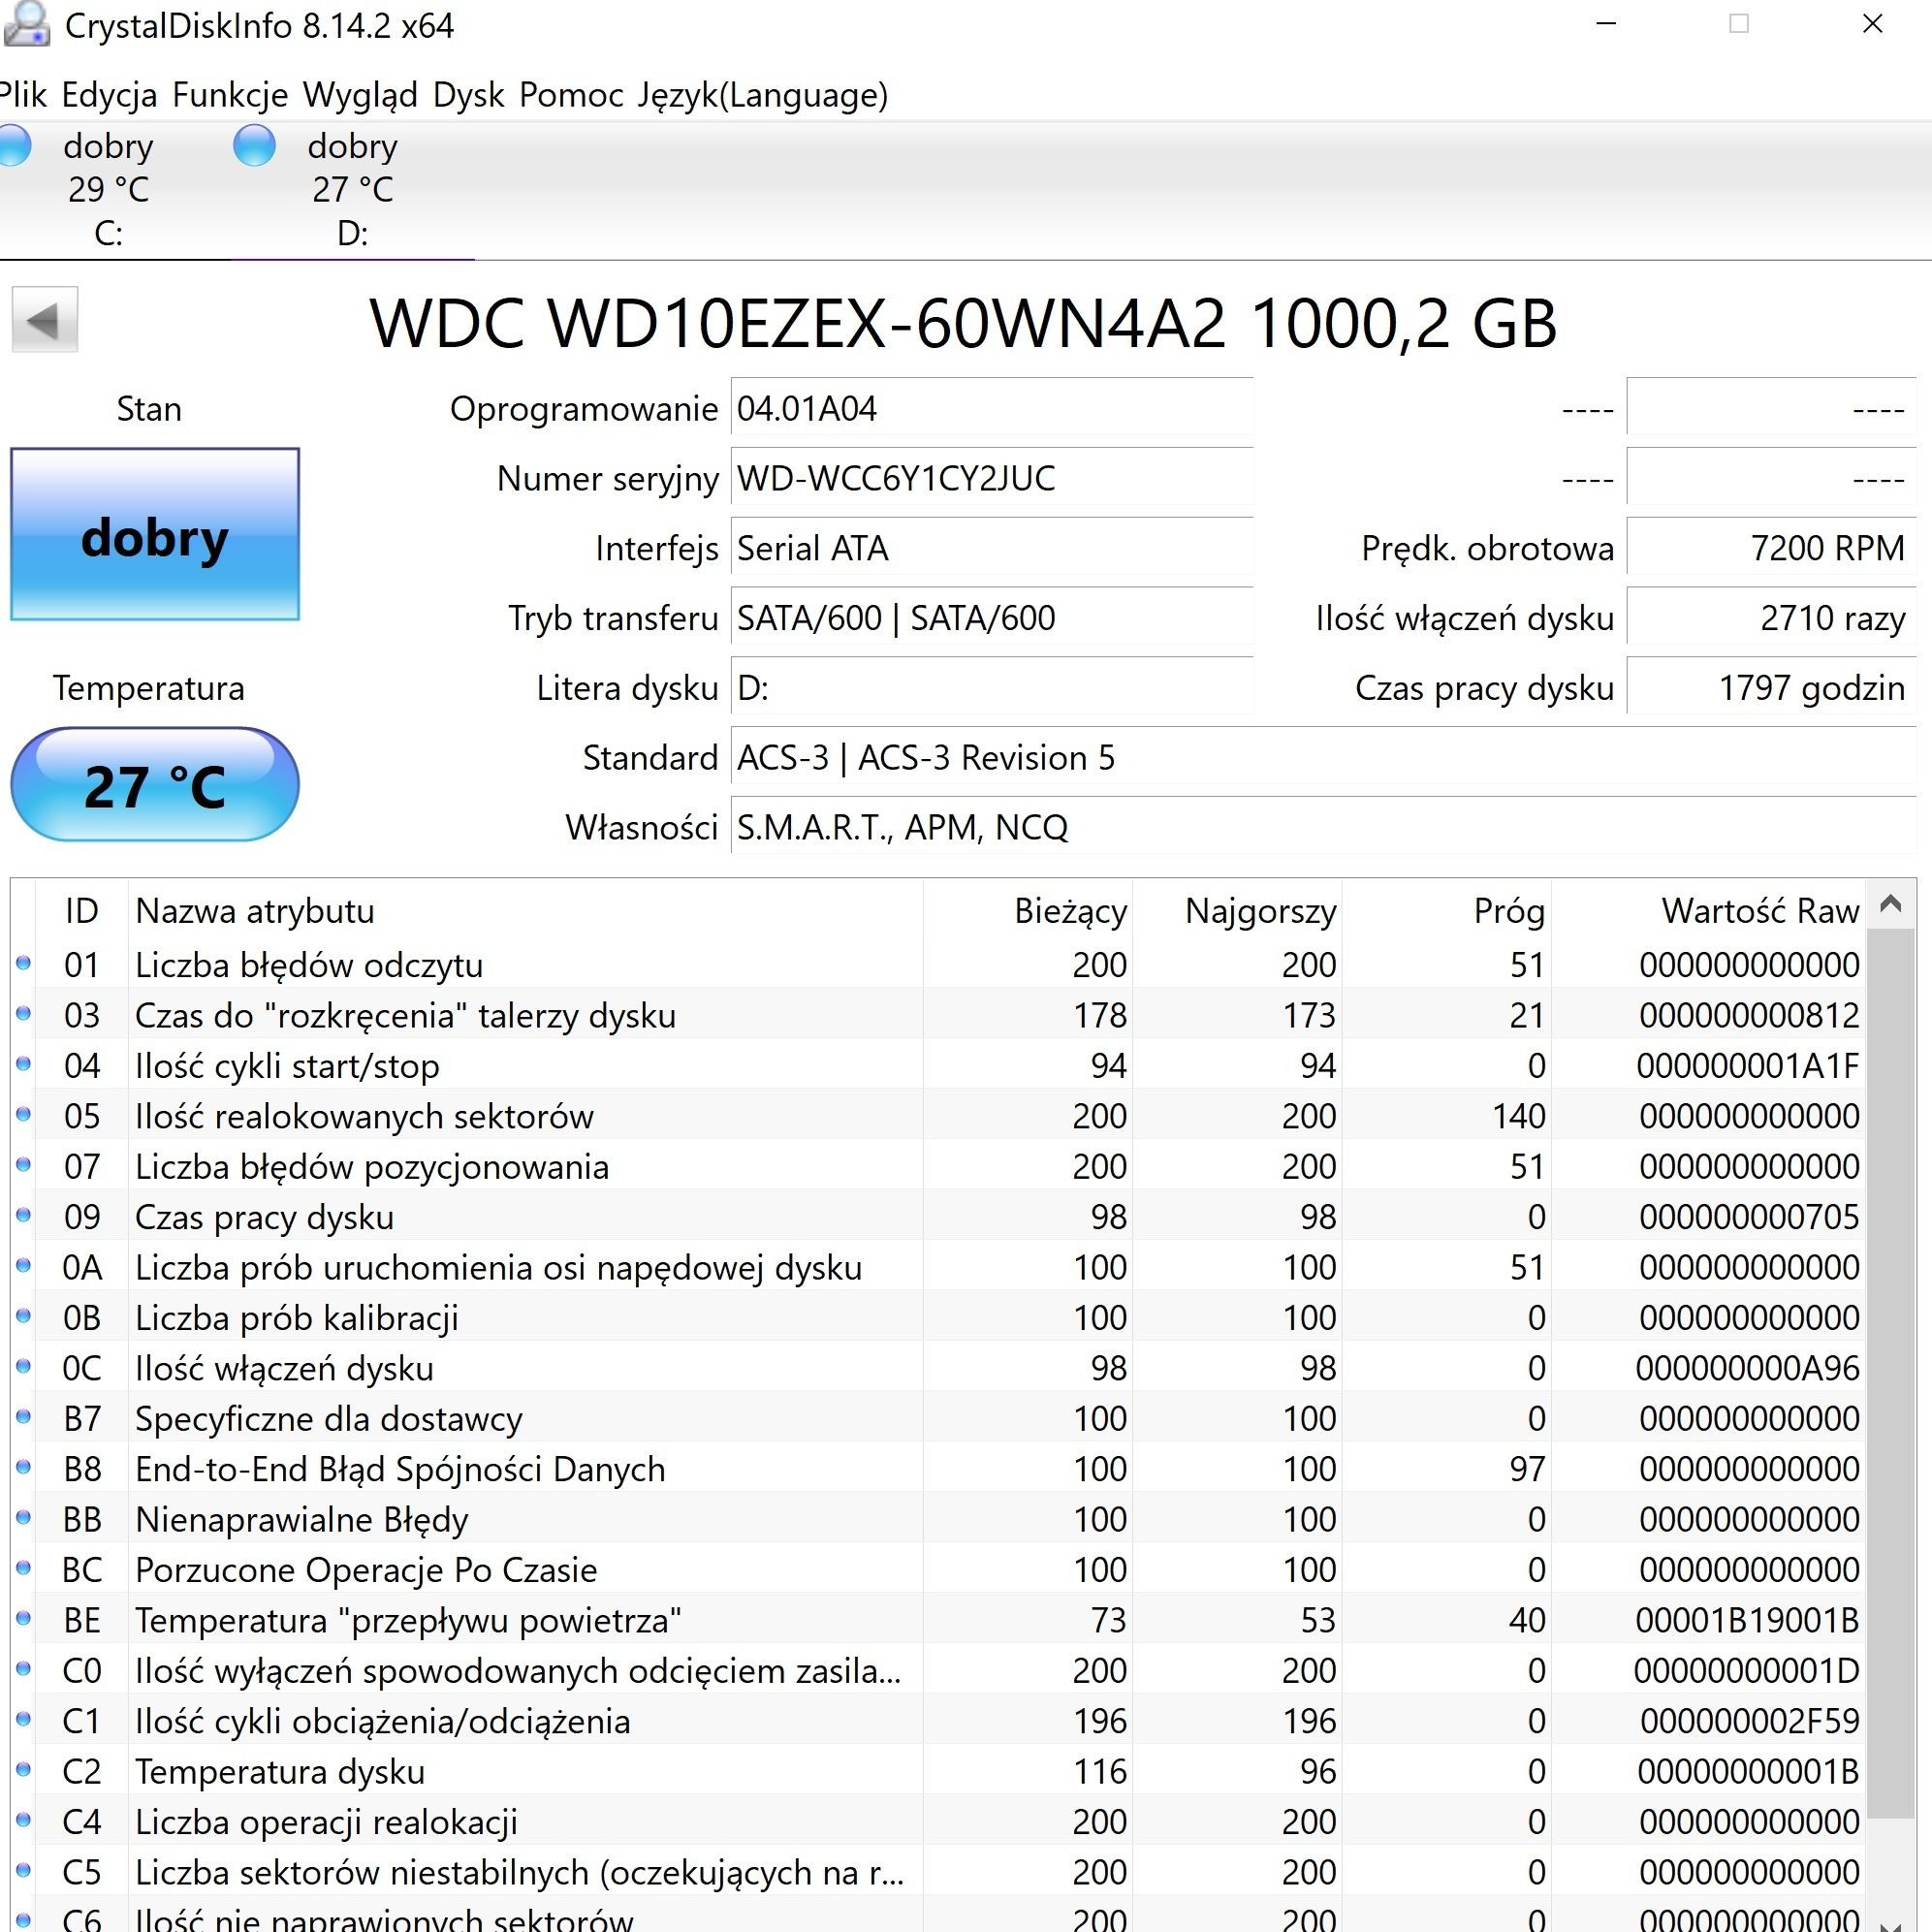Select row C2 Temperatura dysku

938,1771
